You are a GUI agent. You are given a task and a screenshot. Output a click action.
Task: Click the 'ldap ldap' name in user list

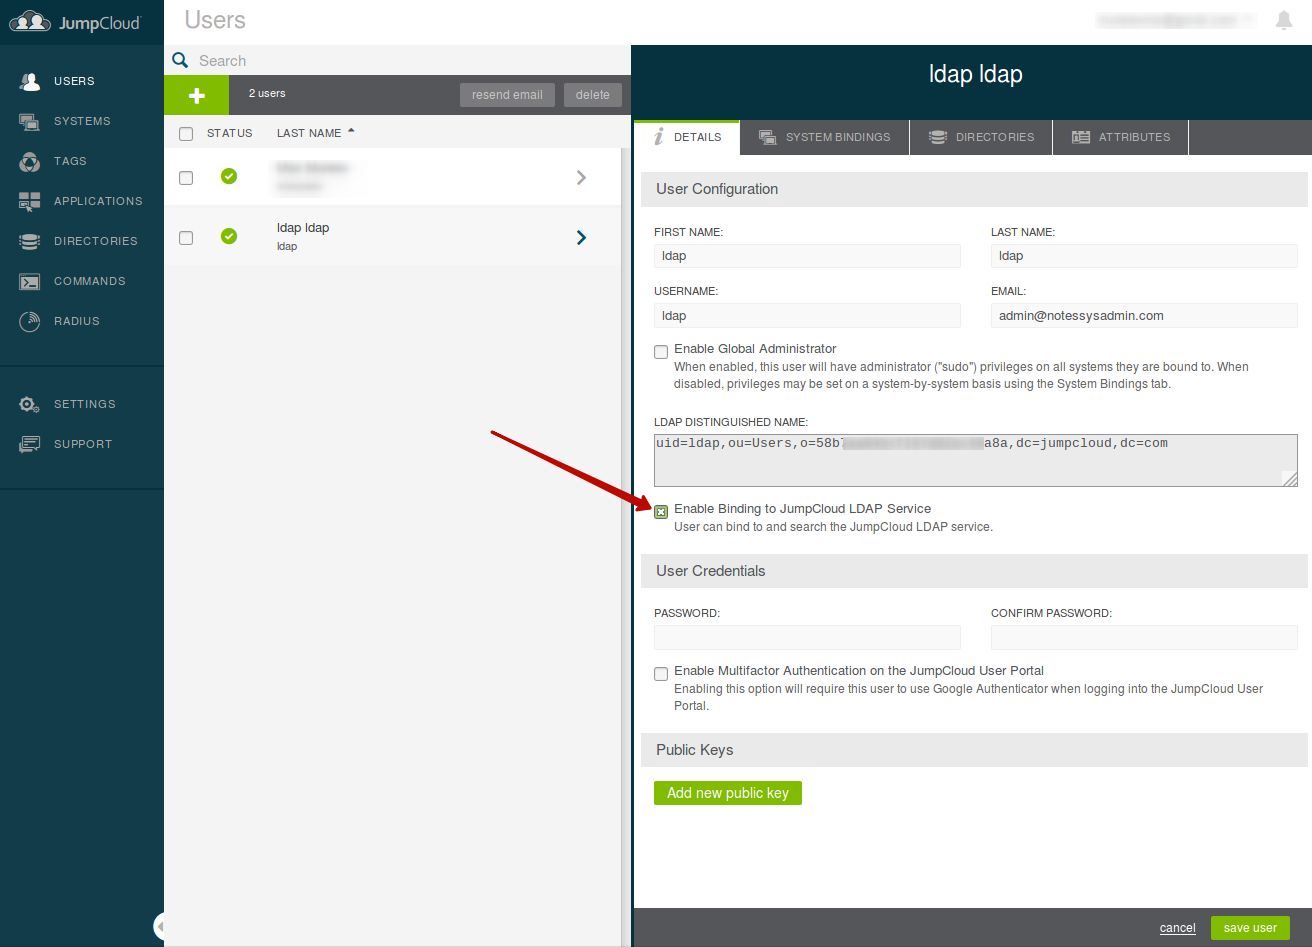[303, 228]
